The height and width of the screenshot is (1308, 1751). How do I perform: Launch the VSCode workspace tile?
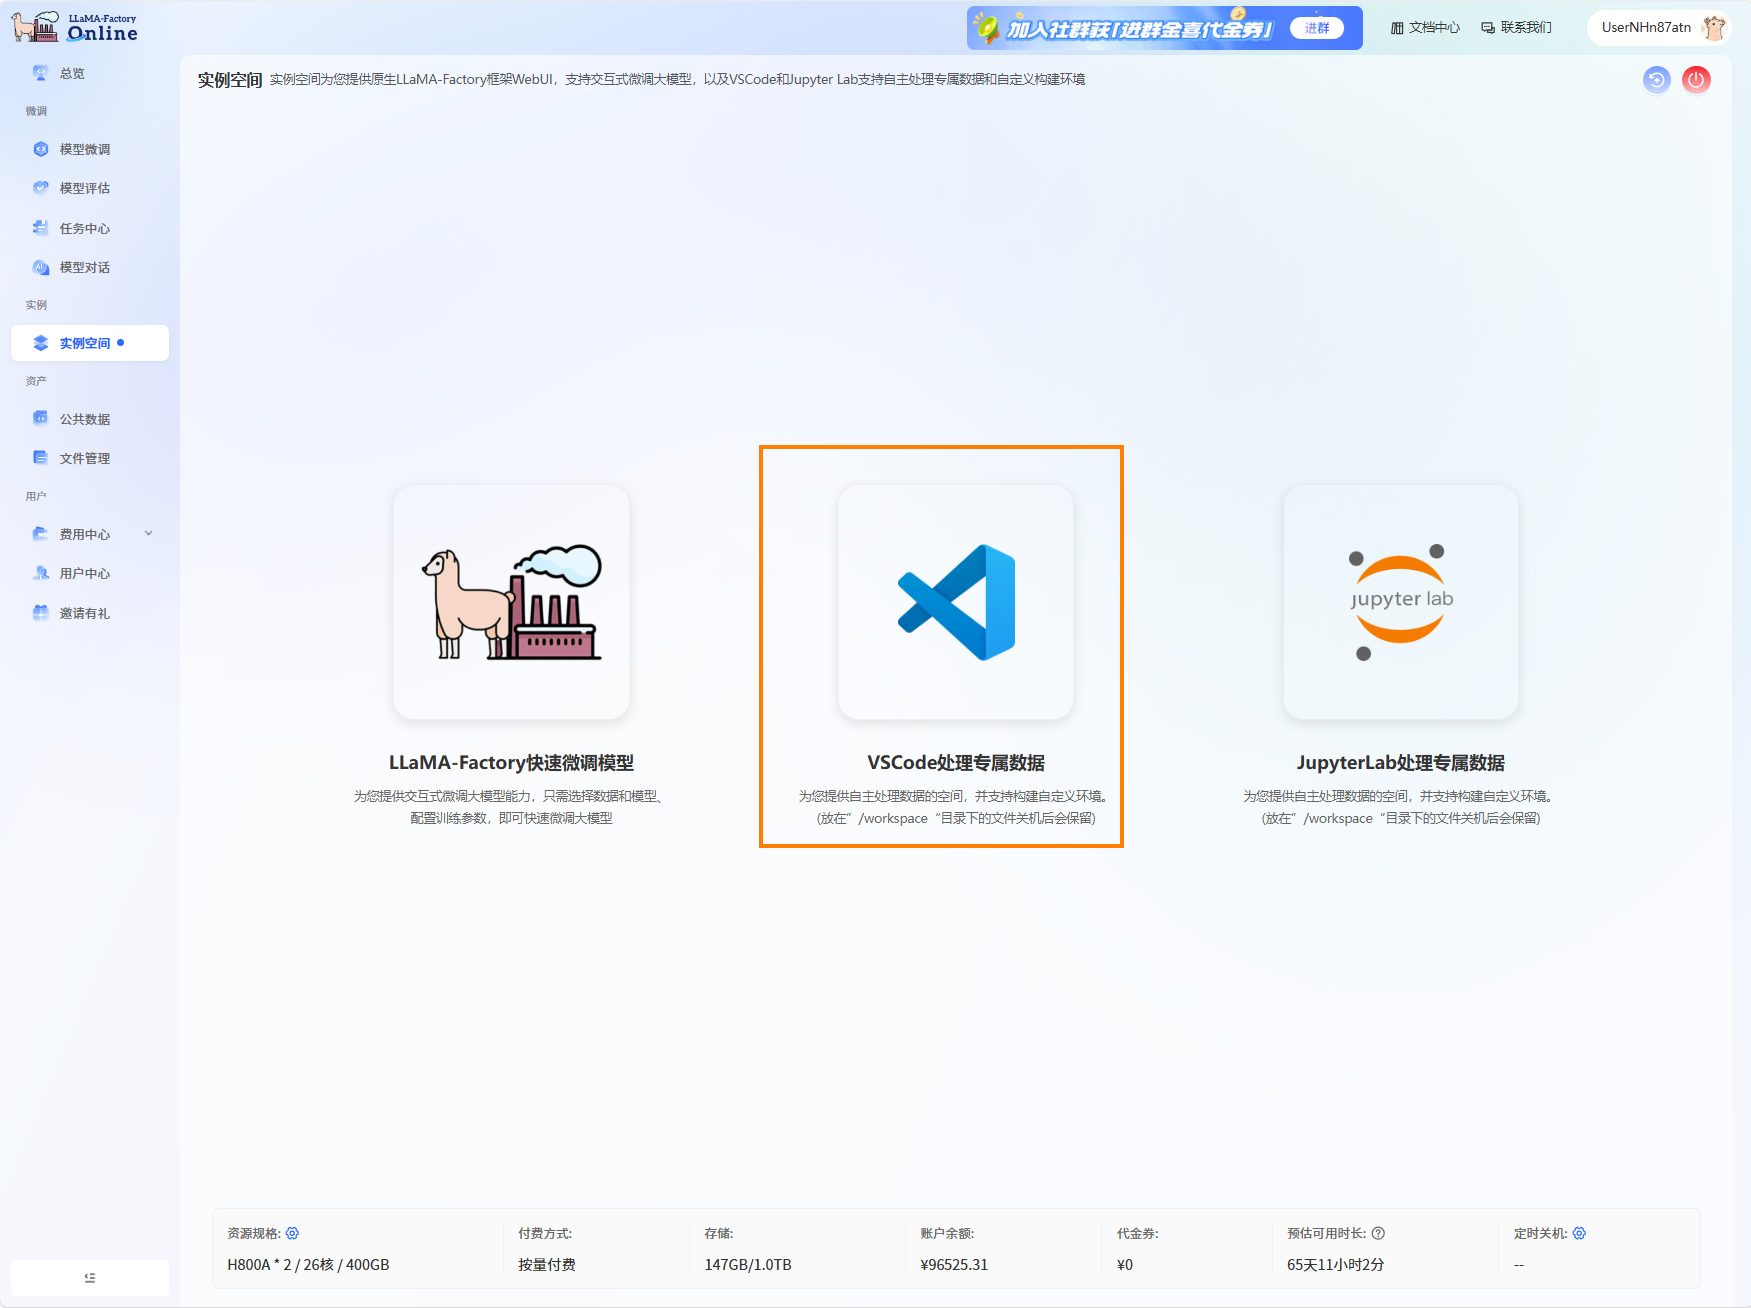(955, 602)
